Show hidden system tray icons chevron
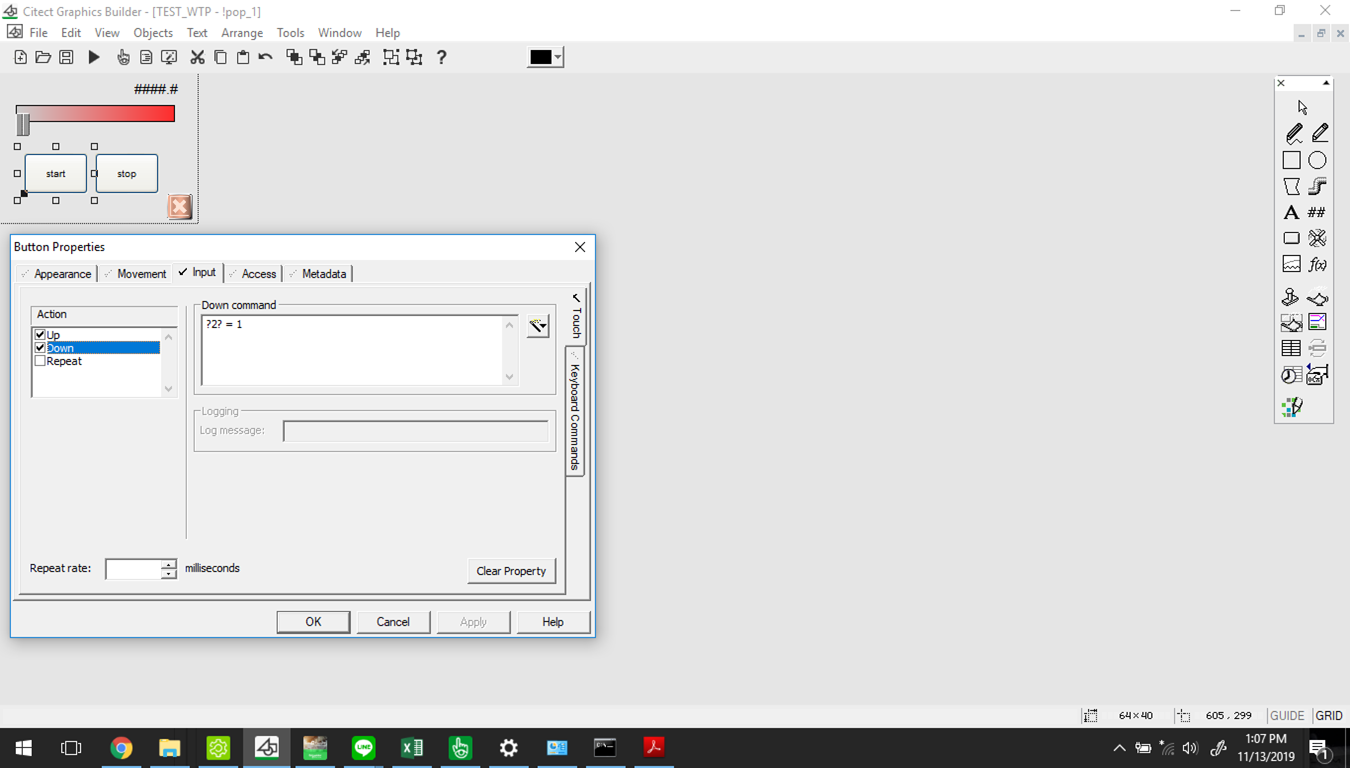Viewport: 1350px width, 768px height. pos(1119,748)
